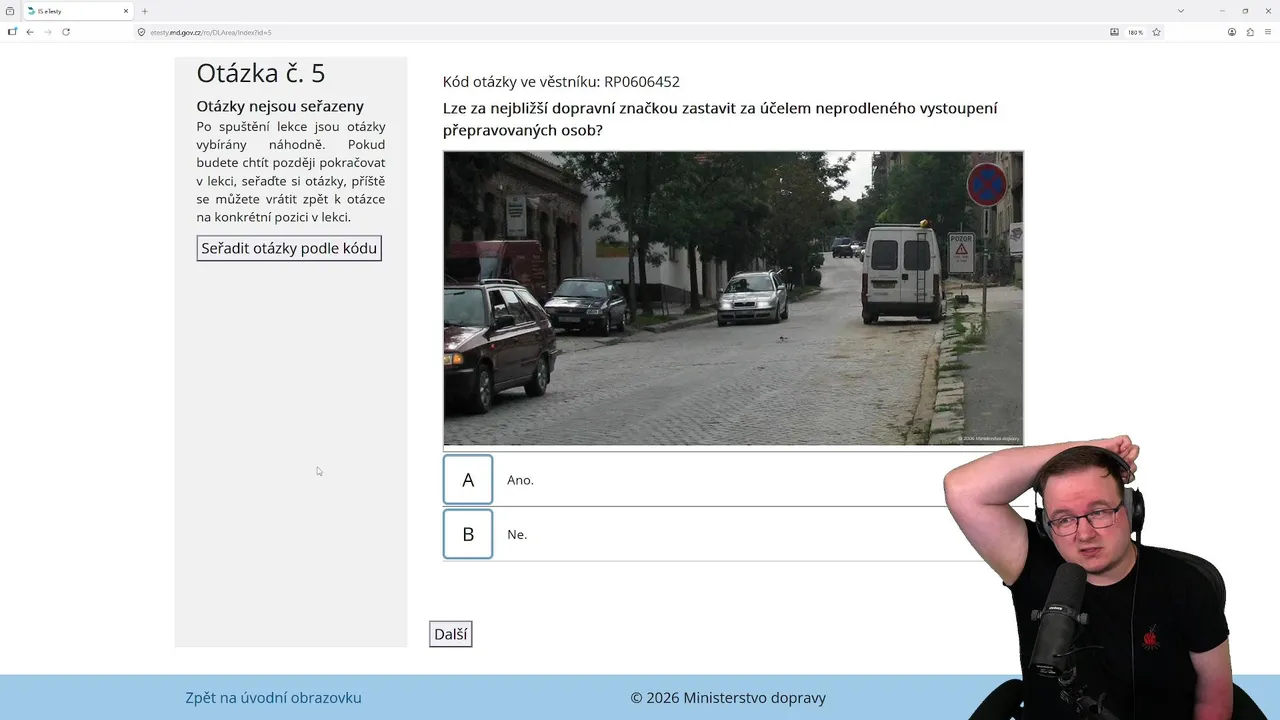This screenshot has height=720, width=1280.
Task: Select the answer text Ano.
Action: 520,480
